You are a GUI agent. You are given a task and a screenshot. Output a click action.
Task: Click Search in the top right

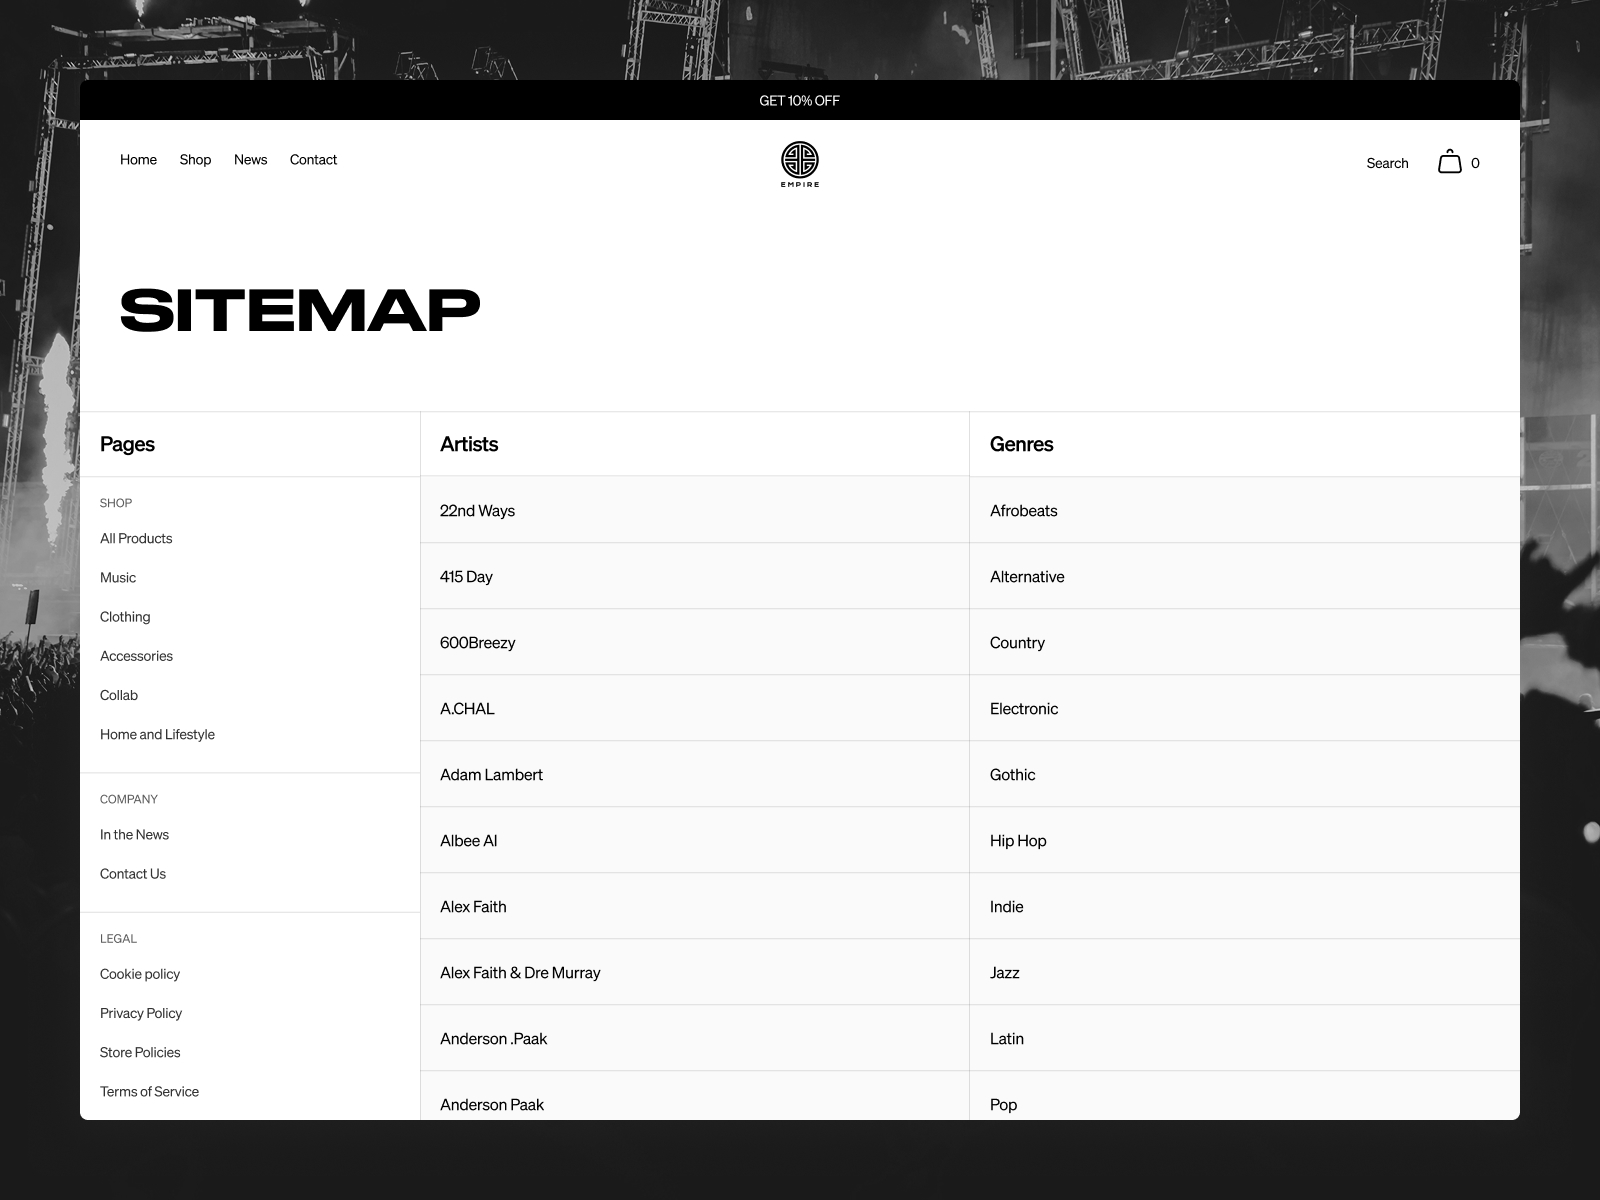(1386, 162)
